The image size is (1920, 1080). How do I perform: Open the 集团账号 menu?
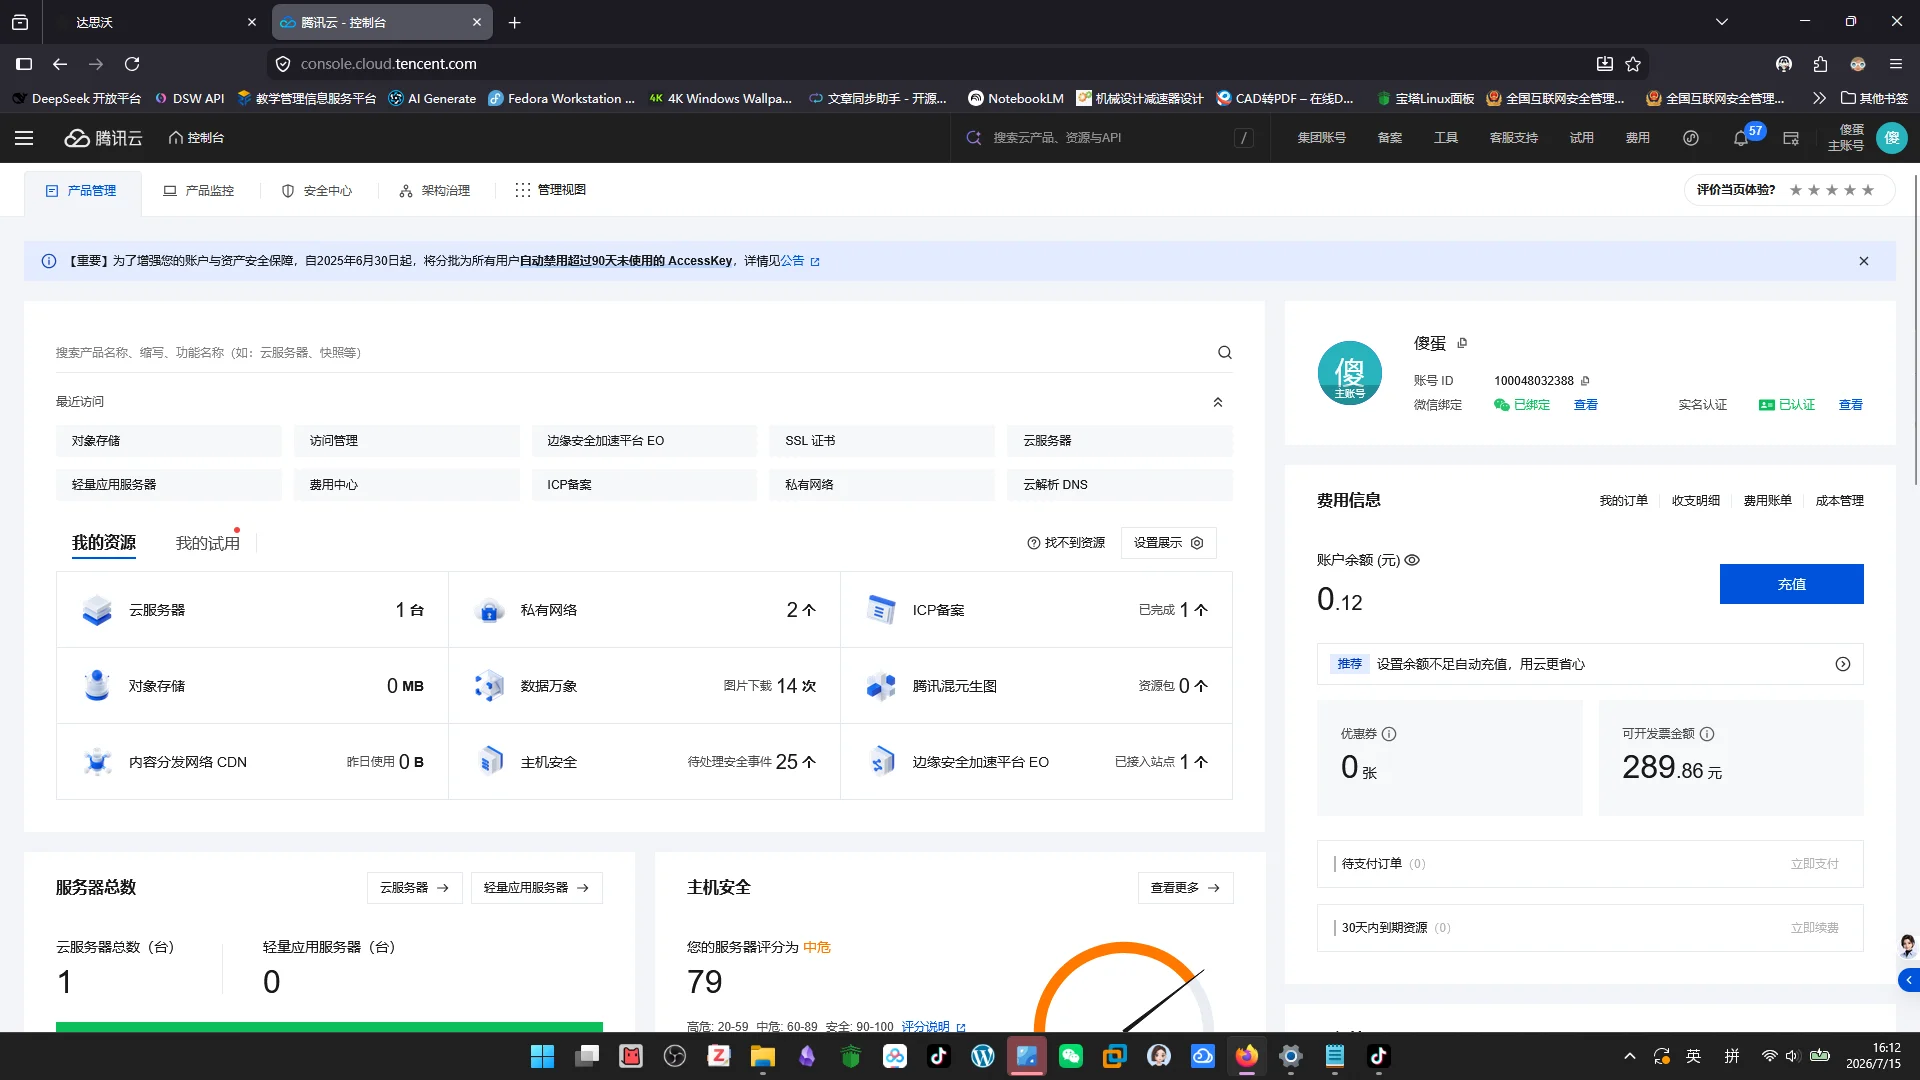pos(1322,138)
